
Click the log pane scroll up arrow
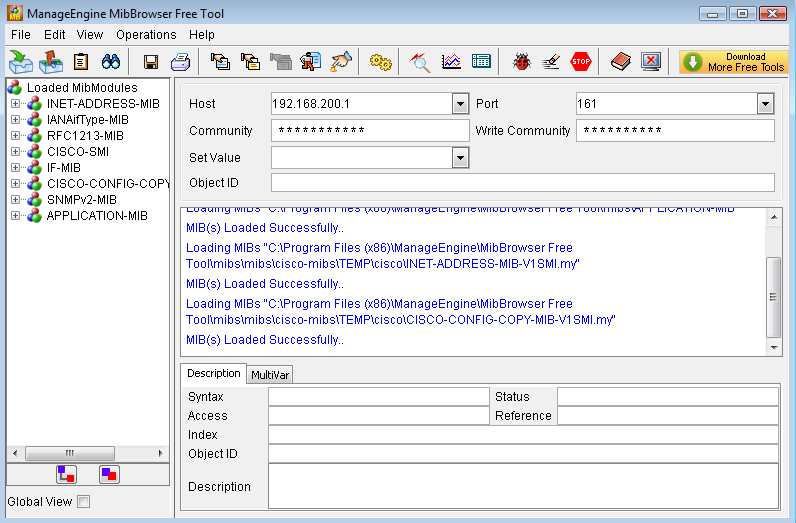774,217
